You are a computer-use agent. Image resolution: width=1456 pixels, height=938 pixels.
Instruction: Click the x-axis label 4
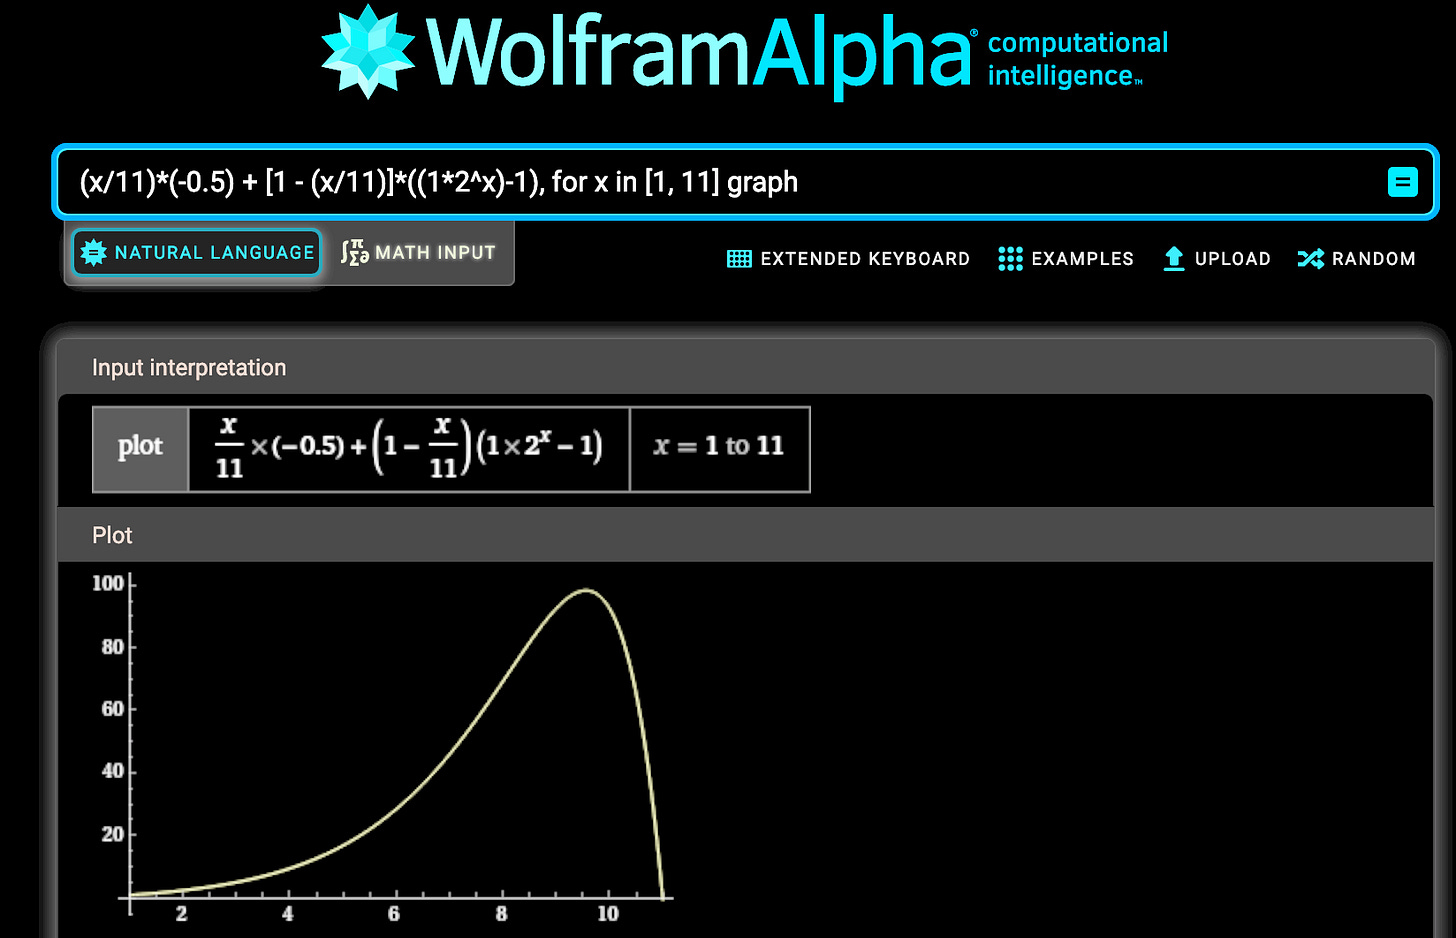[x=288, y=914]
